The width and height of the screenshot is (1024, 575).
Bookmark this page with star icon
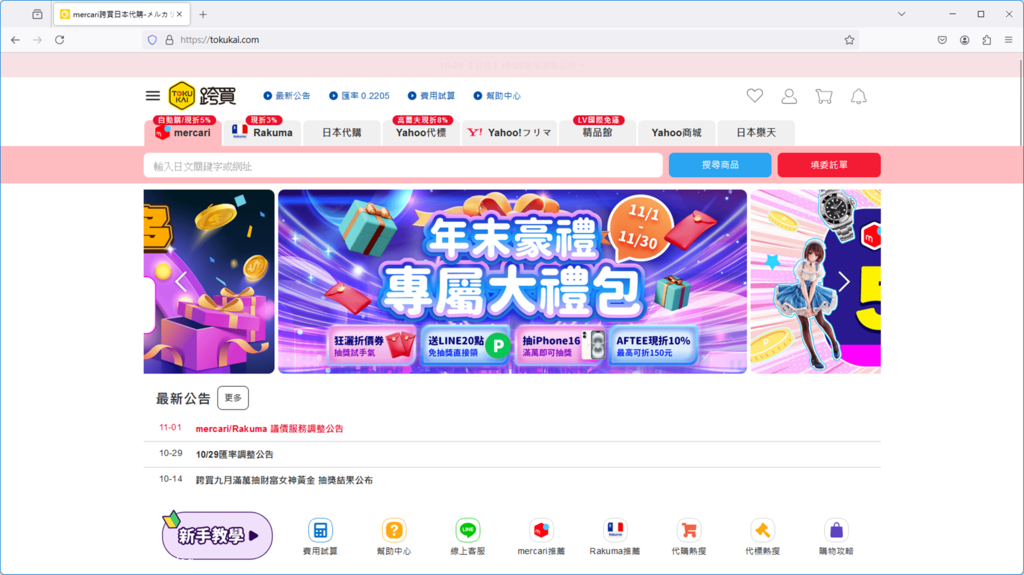[x=849, y=40]
